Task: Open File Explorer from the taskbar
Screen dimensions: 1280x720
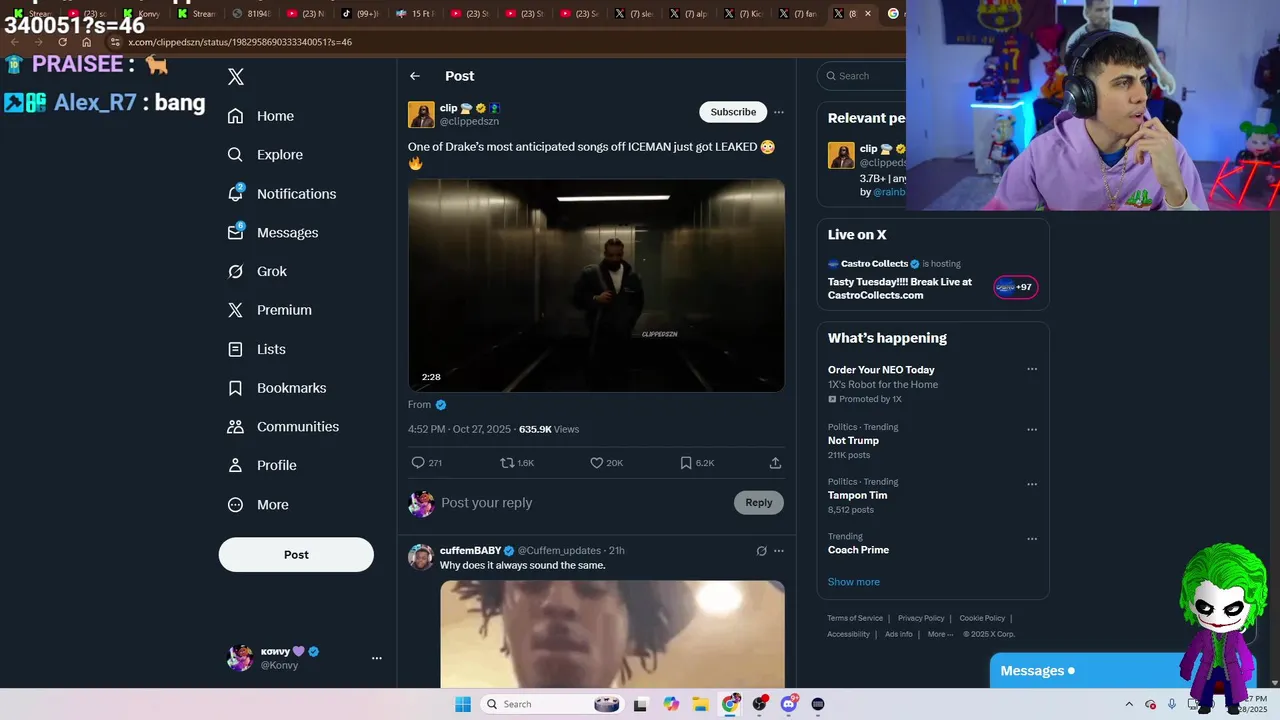Action: (x=701, y=704)
